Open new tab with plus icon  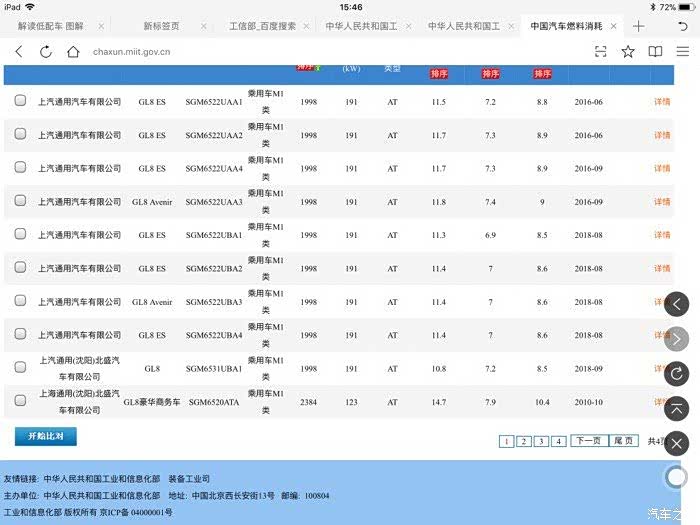click(x=639, y=26)
